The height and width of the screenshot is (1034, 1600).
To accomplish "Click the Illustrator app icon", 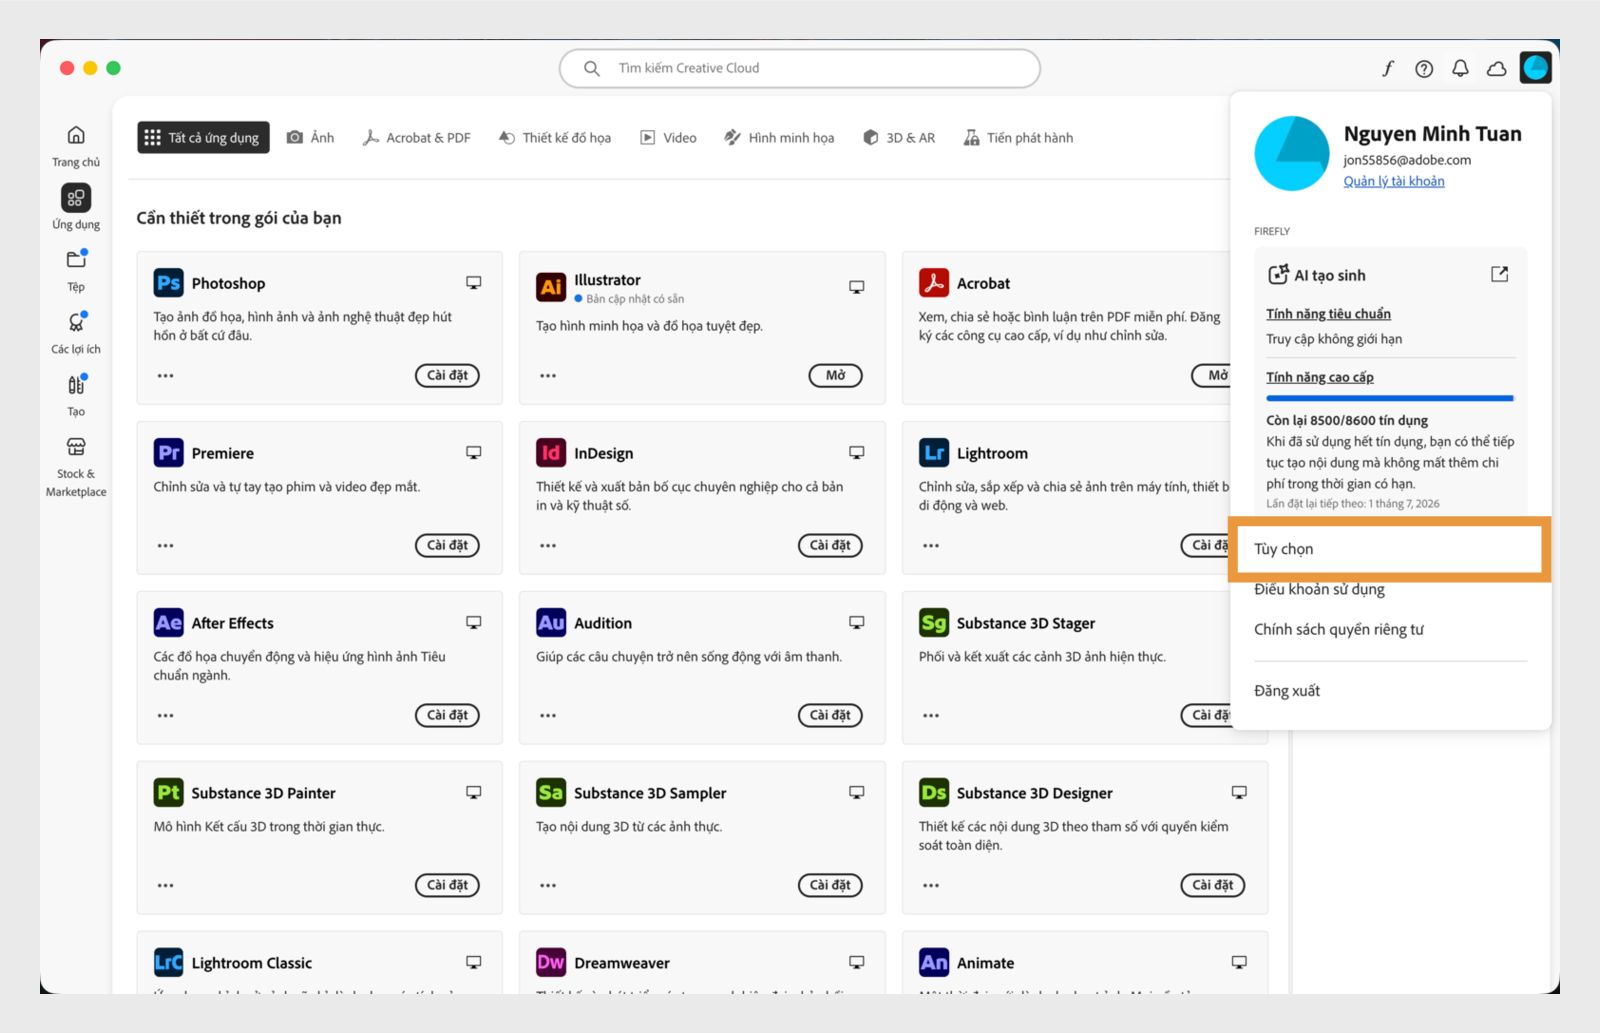I will [x=551, y=287].
